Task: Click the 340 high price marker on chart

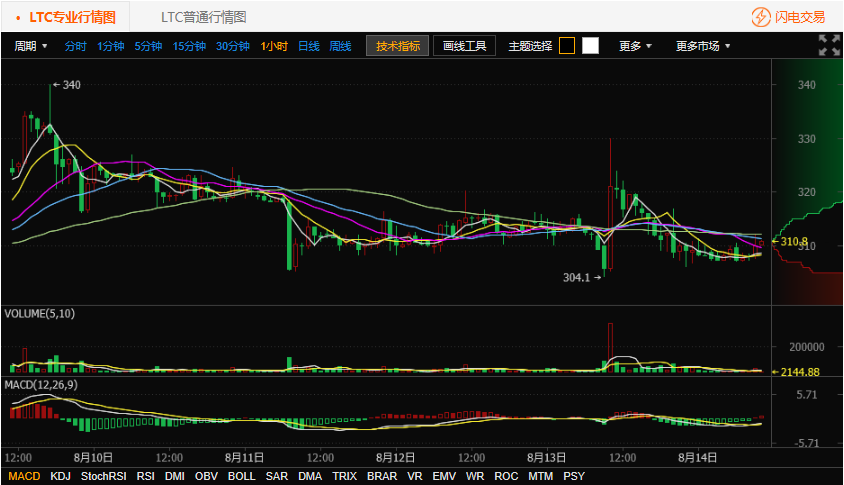Action: [70, 85]
